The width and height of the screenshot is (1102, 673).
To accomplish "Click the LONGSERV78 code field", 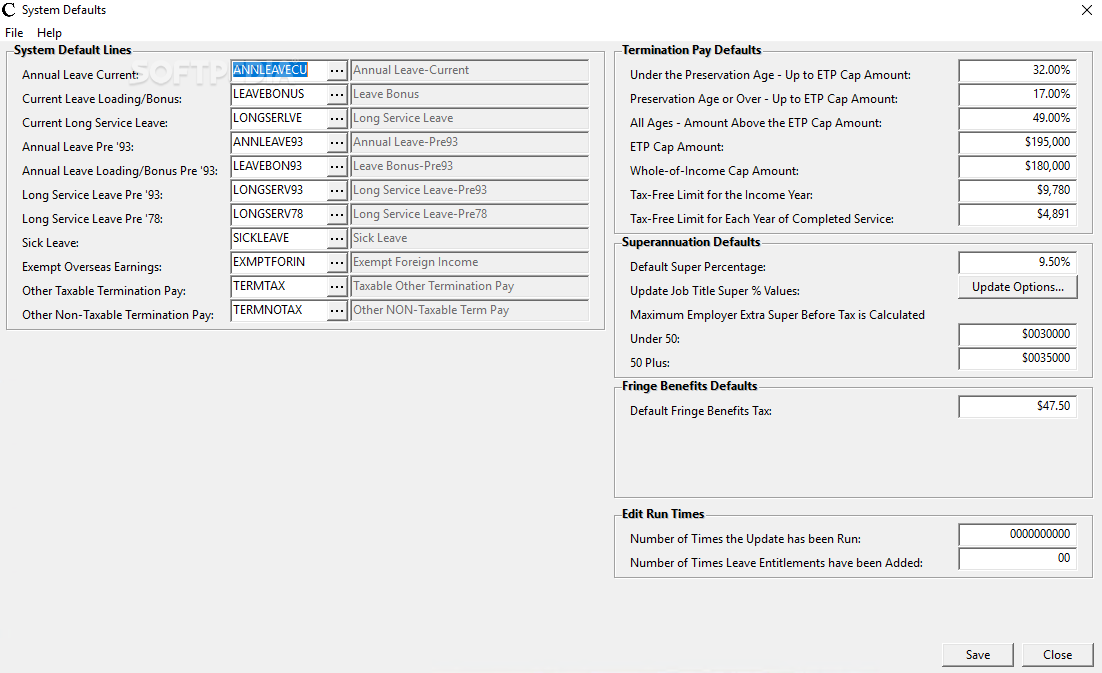I will [x=279, y=214].
